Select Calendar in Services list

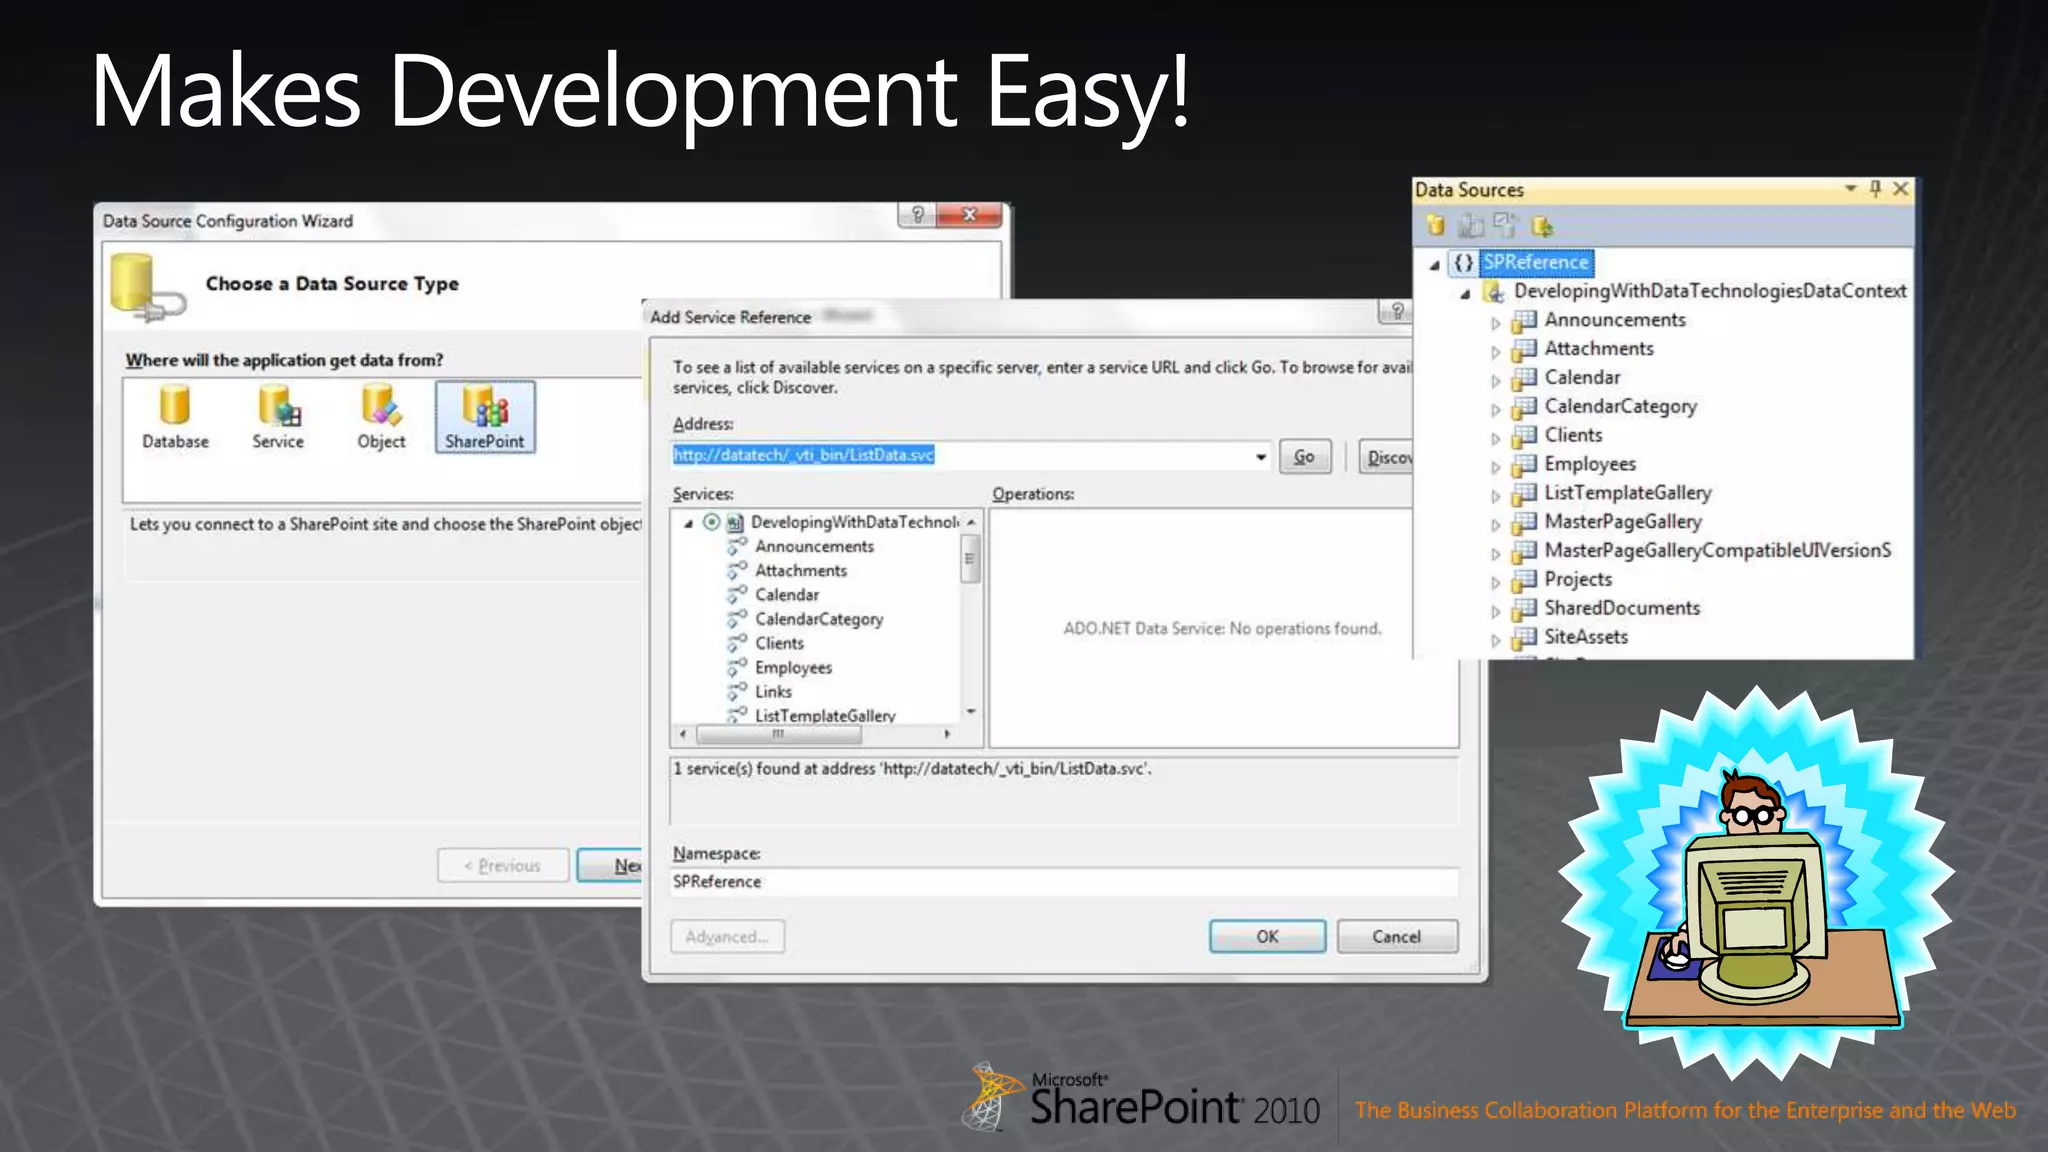tap(787, 594)
